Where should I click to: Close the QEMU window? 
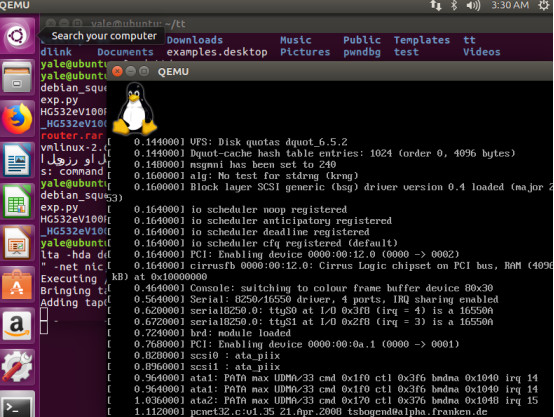coord(117,71)
